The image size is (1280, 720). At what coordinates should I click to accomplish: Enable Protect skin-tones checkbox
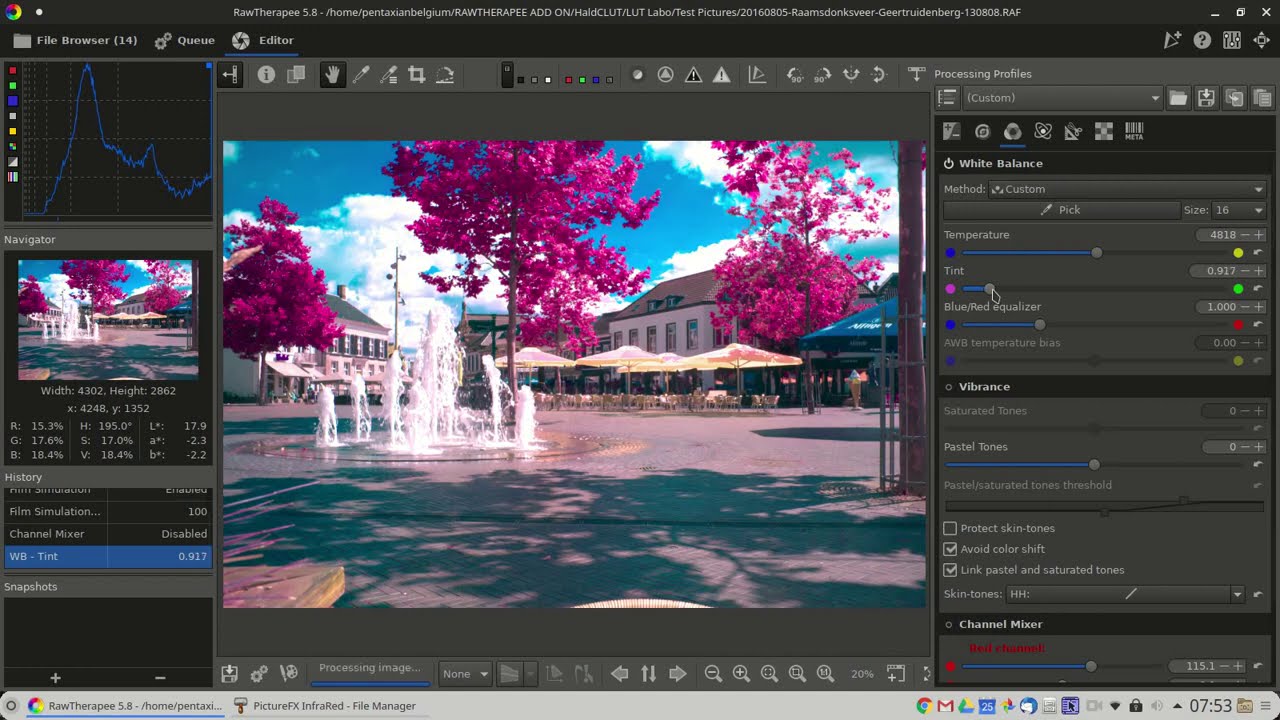click(950, 528)
